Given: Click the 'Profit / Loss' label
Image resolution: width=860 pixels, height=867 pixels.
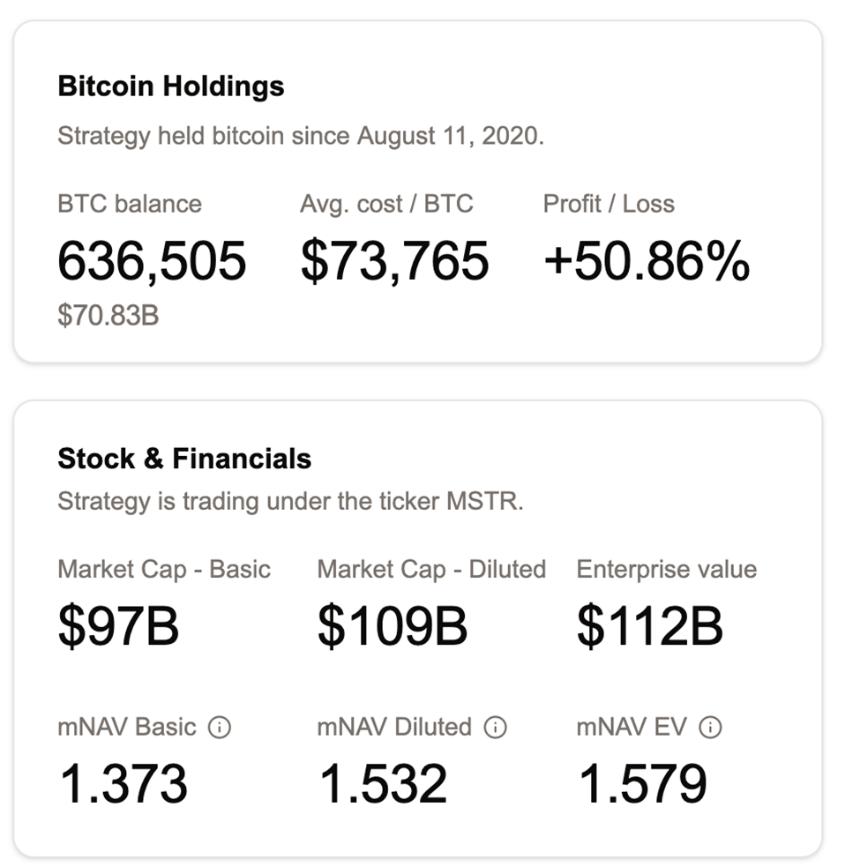Looking at the screenshot, I should pos(608,204).
